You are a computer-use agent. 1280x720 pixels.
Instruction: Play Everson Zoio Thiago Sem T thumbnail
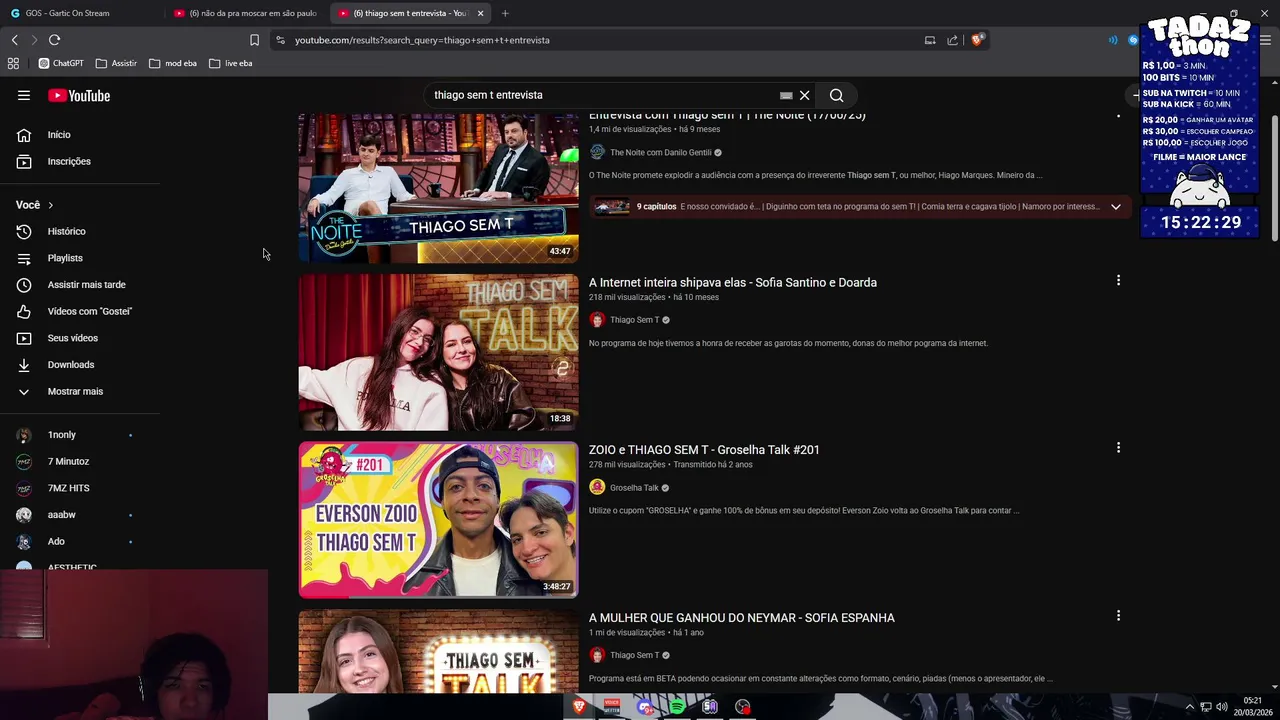coord(438,520)
